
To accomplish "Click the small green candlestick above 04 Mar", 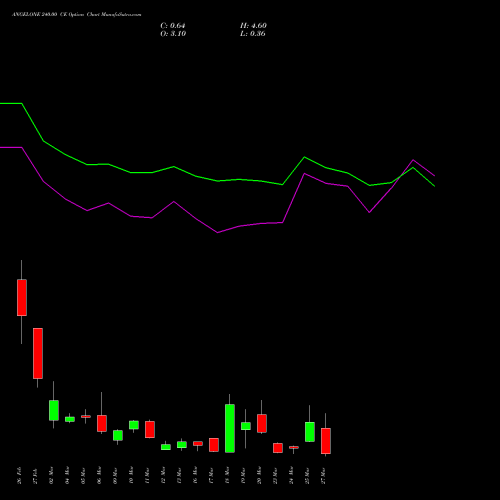I will [x=70, y=419].
